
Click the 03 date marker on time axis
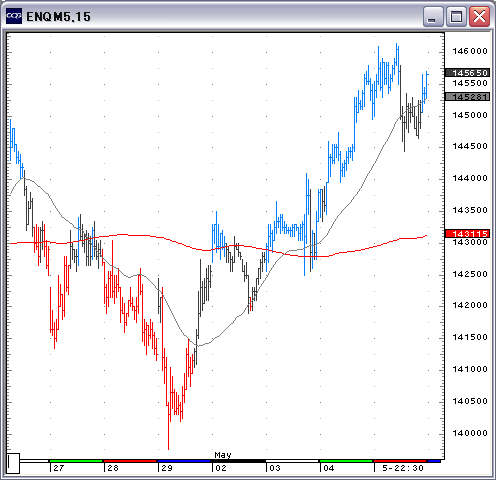point(275,468)
